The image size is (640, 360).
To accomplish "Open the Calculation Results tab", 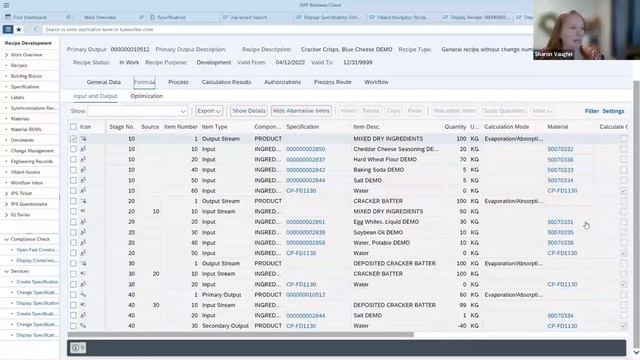I will 226,82.
